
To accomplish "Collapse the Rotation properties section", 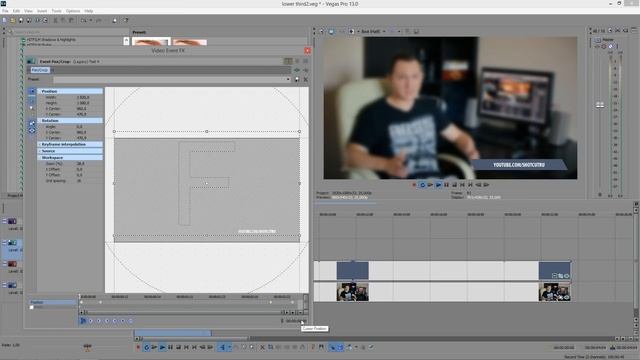I will [70, 120].
